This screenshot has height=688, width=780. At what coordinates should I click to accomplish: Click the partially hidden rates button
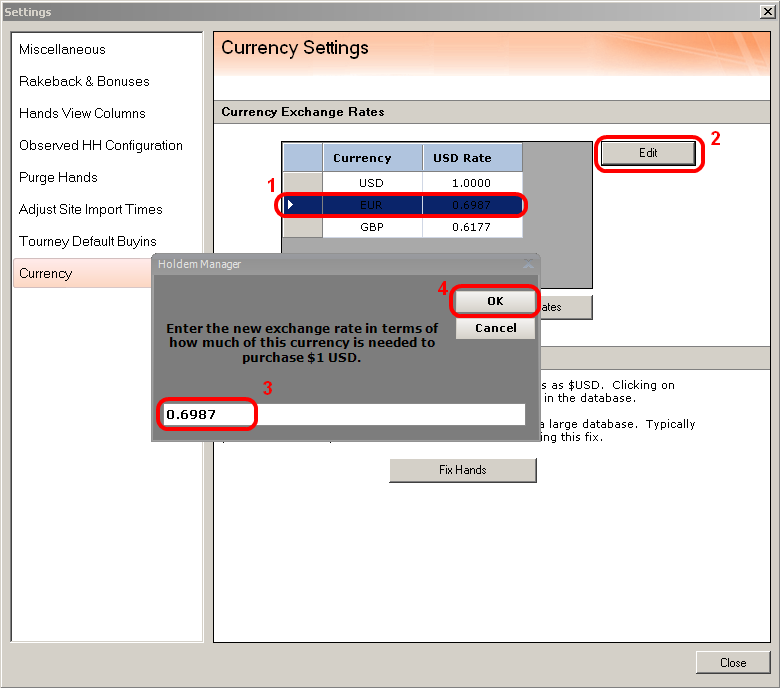point(566,307)
